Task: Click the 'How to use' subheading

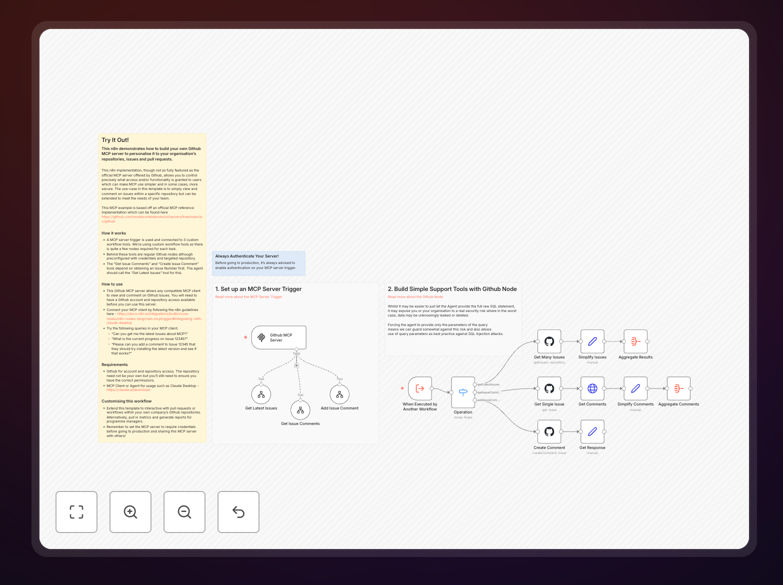Action: tap(112, 284)
